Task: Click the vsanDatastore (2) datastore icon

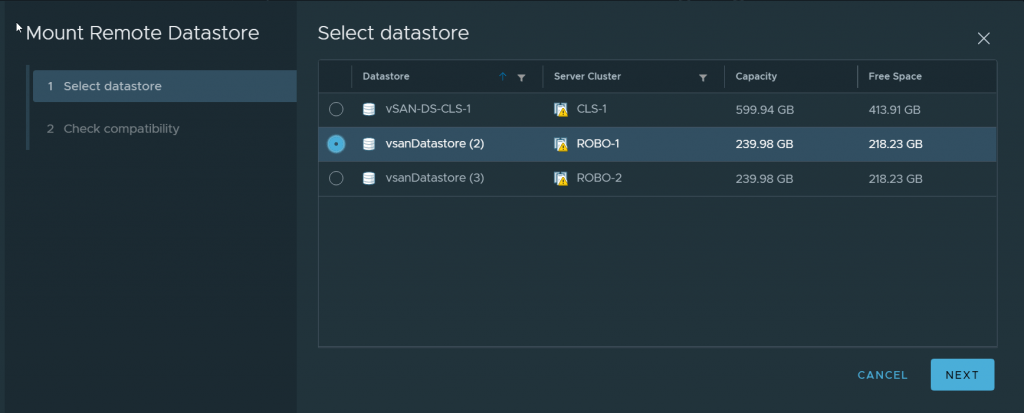Action: [369, 144]
